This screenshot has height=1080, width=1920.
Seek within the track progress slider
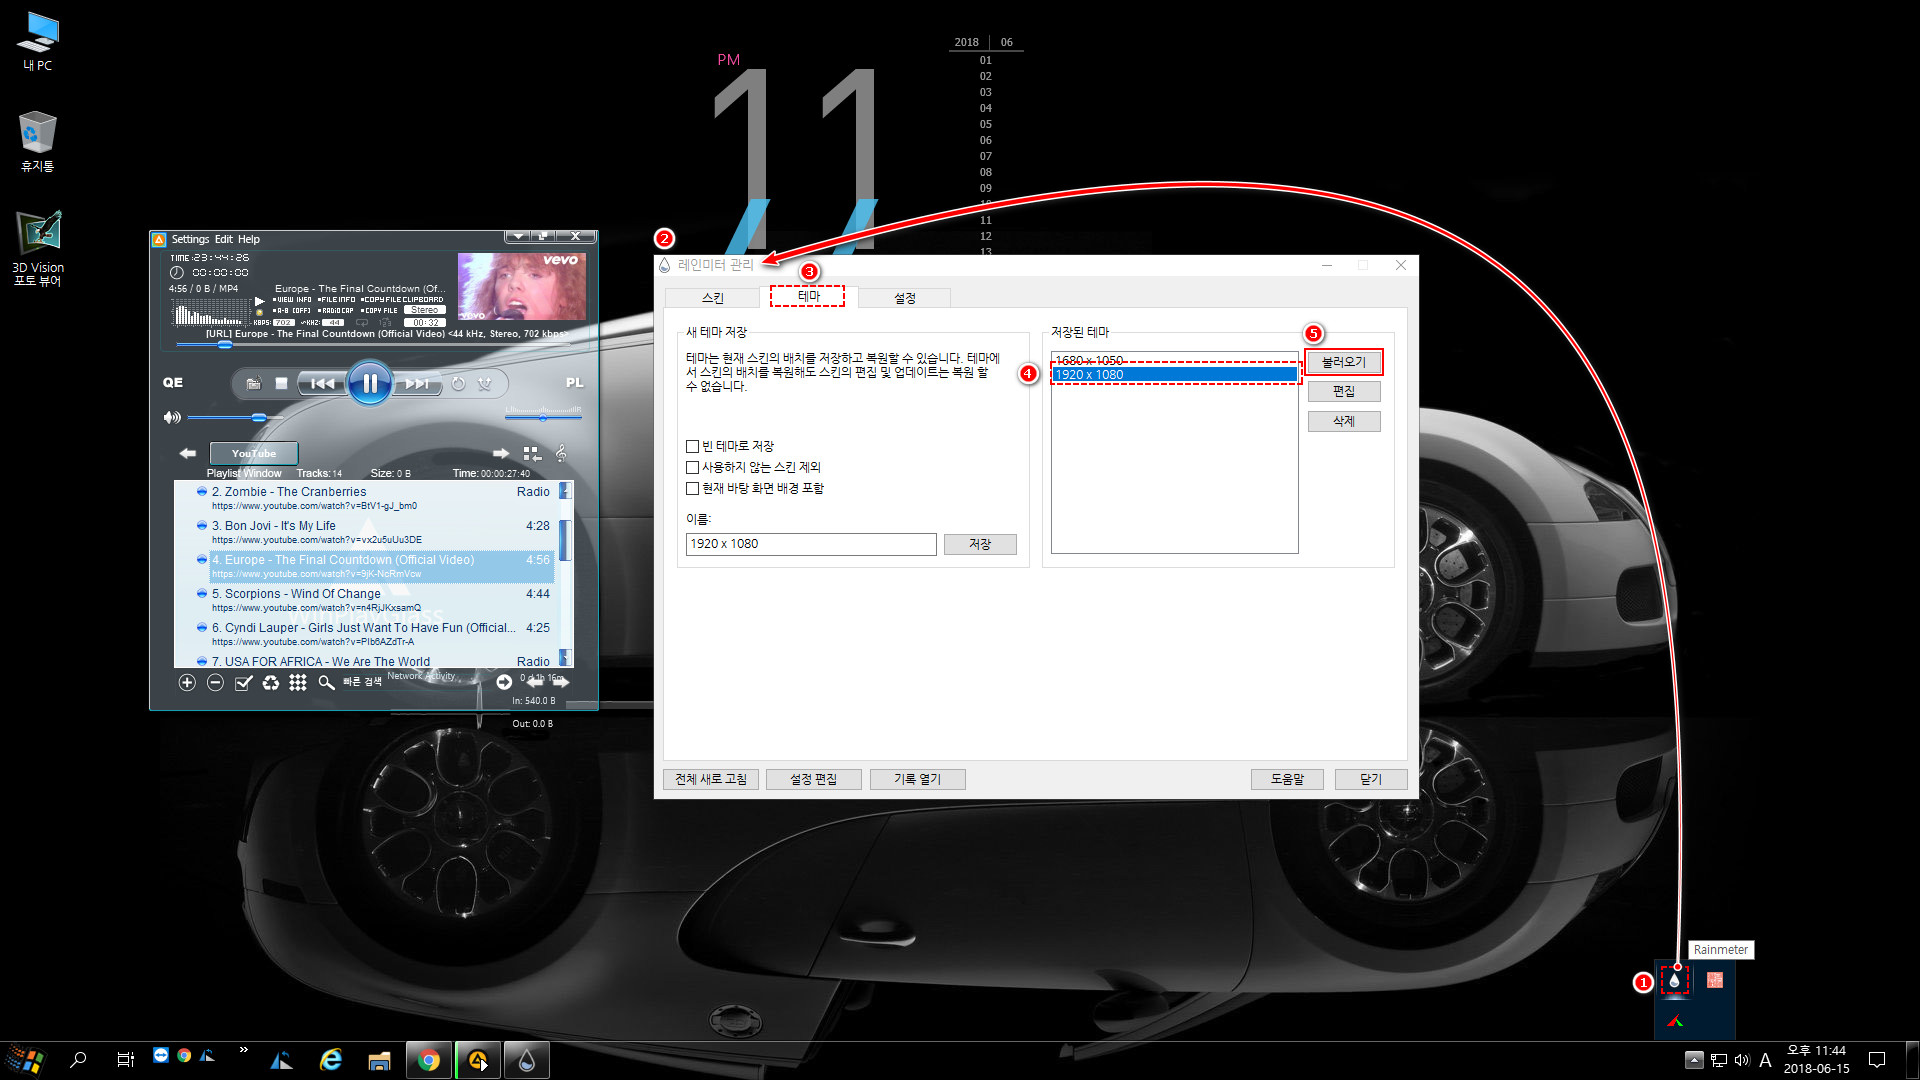click(x=375, y=344)
